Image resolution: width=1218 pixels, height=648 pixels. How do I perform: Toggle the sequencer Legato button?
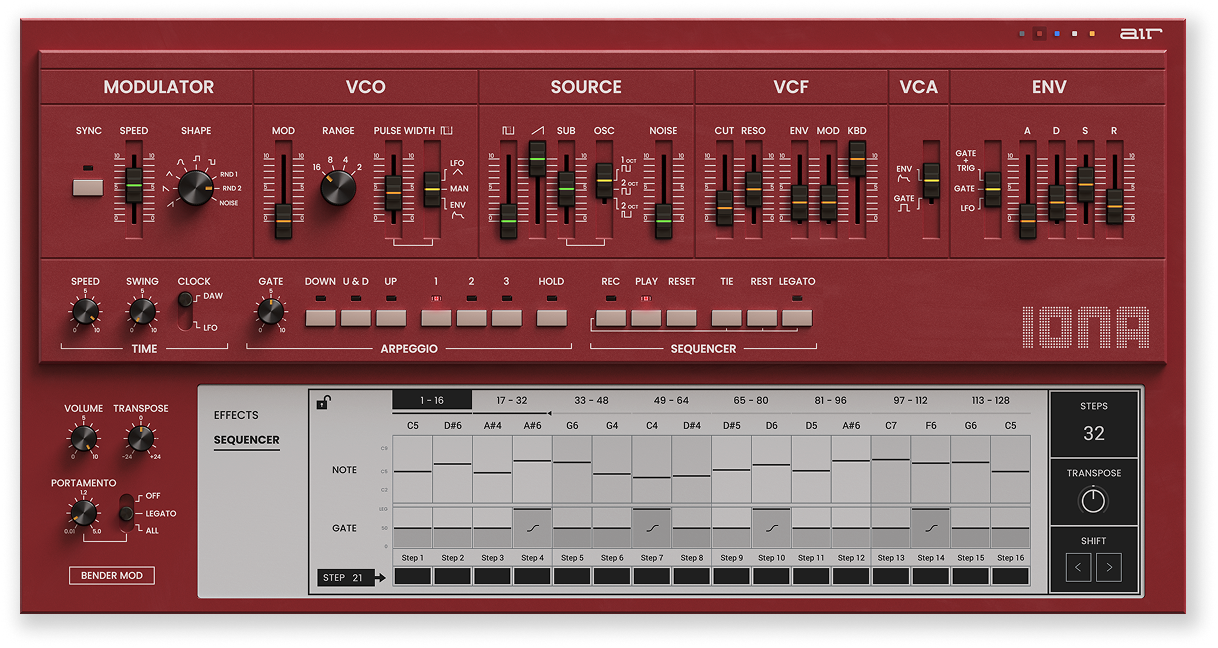(797, 318)
